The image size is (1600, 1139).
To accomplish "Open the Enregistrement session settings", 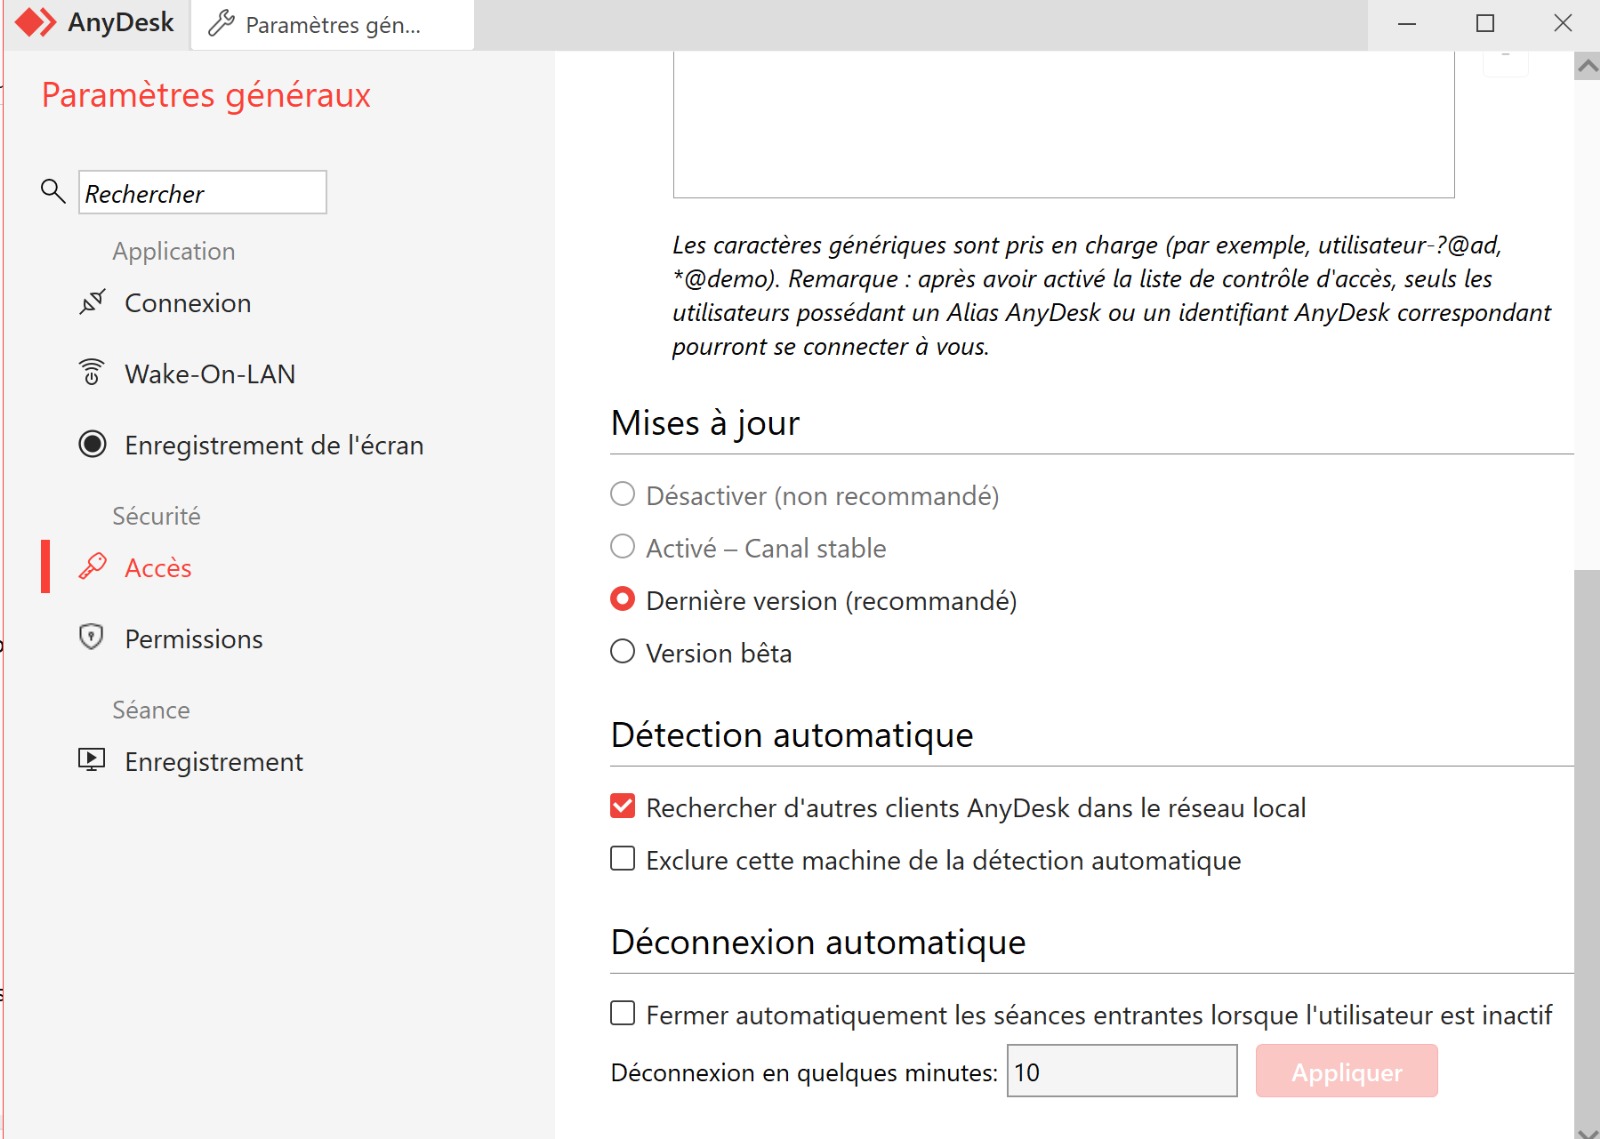I will [93, 760].
